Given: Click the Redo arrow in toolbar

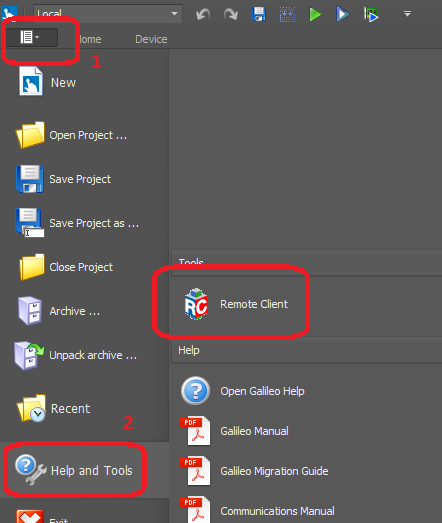Looking at the screenshot, I should click(231, 14).
